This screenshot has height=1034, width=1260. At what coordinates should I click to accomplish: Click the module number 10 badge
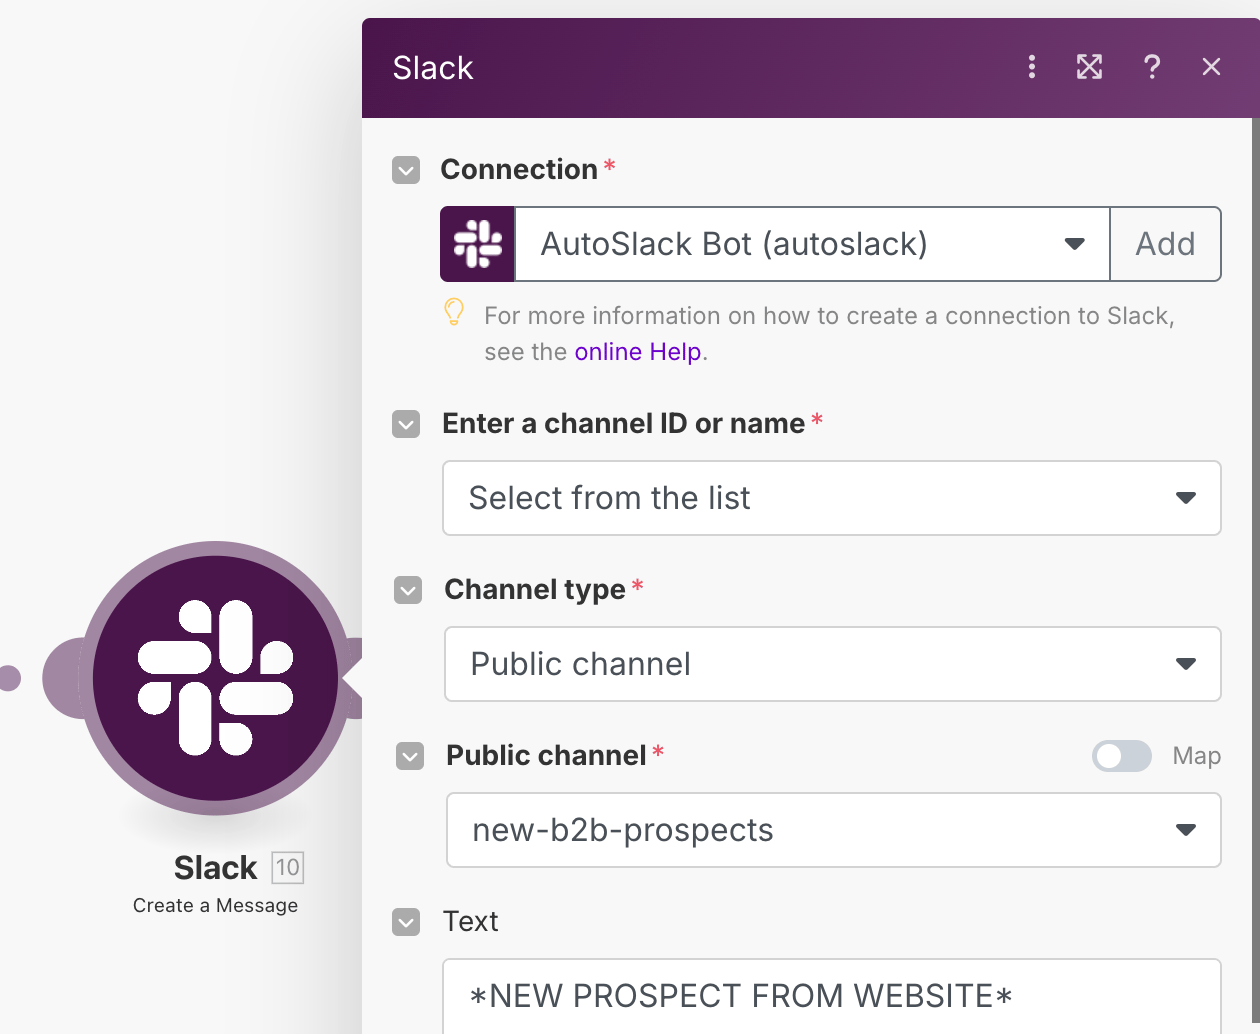pos(288,867)
